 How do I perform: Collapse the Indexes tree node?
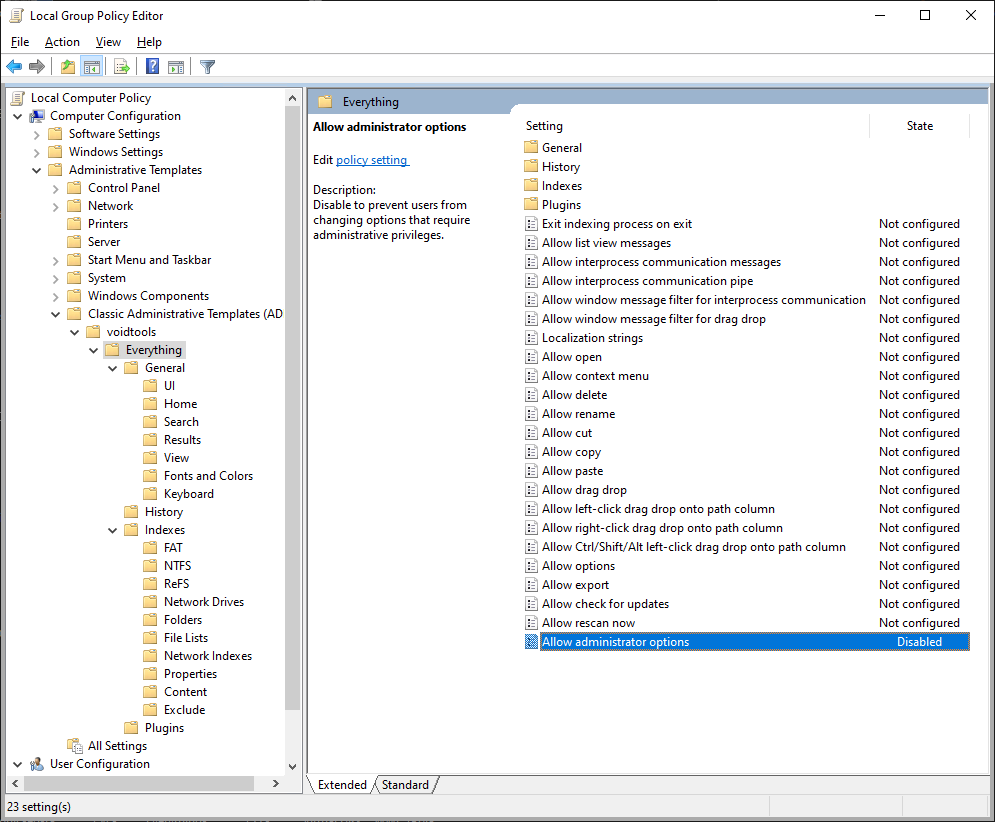(x=112, y=530)
